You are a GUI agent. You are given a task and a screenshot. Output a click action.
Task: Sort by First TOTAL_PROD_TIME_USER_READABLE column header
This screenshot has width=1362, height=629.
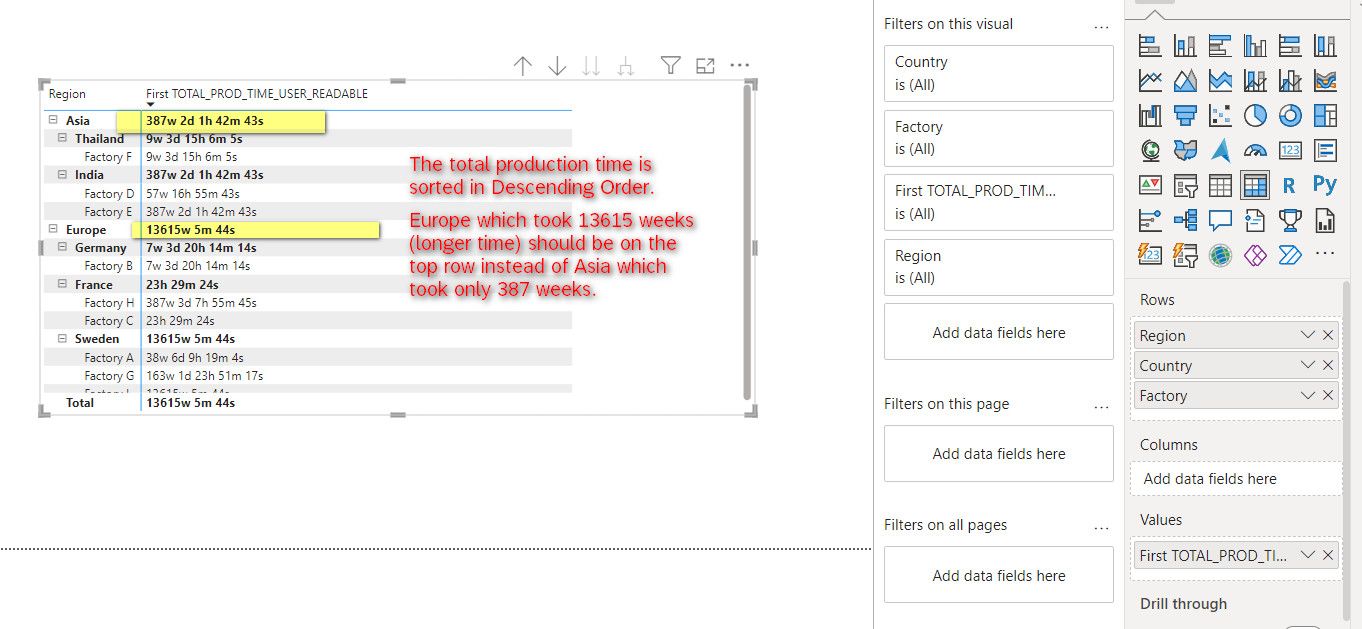coord(257,94)
